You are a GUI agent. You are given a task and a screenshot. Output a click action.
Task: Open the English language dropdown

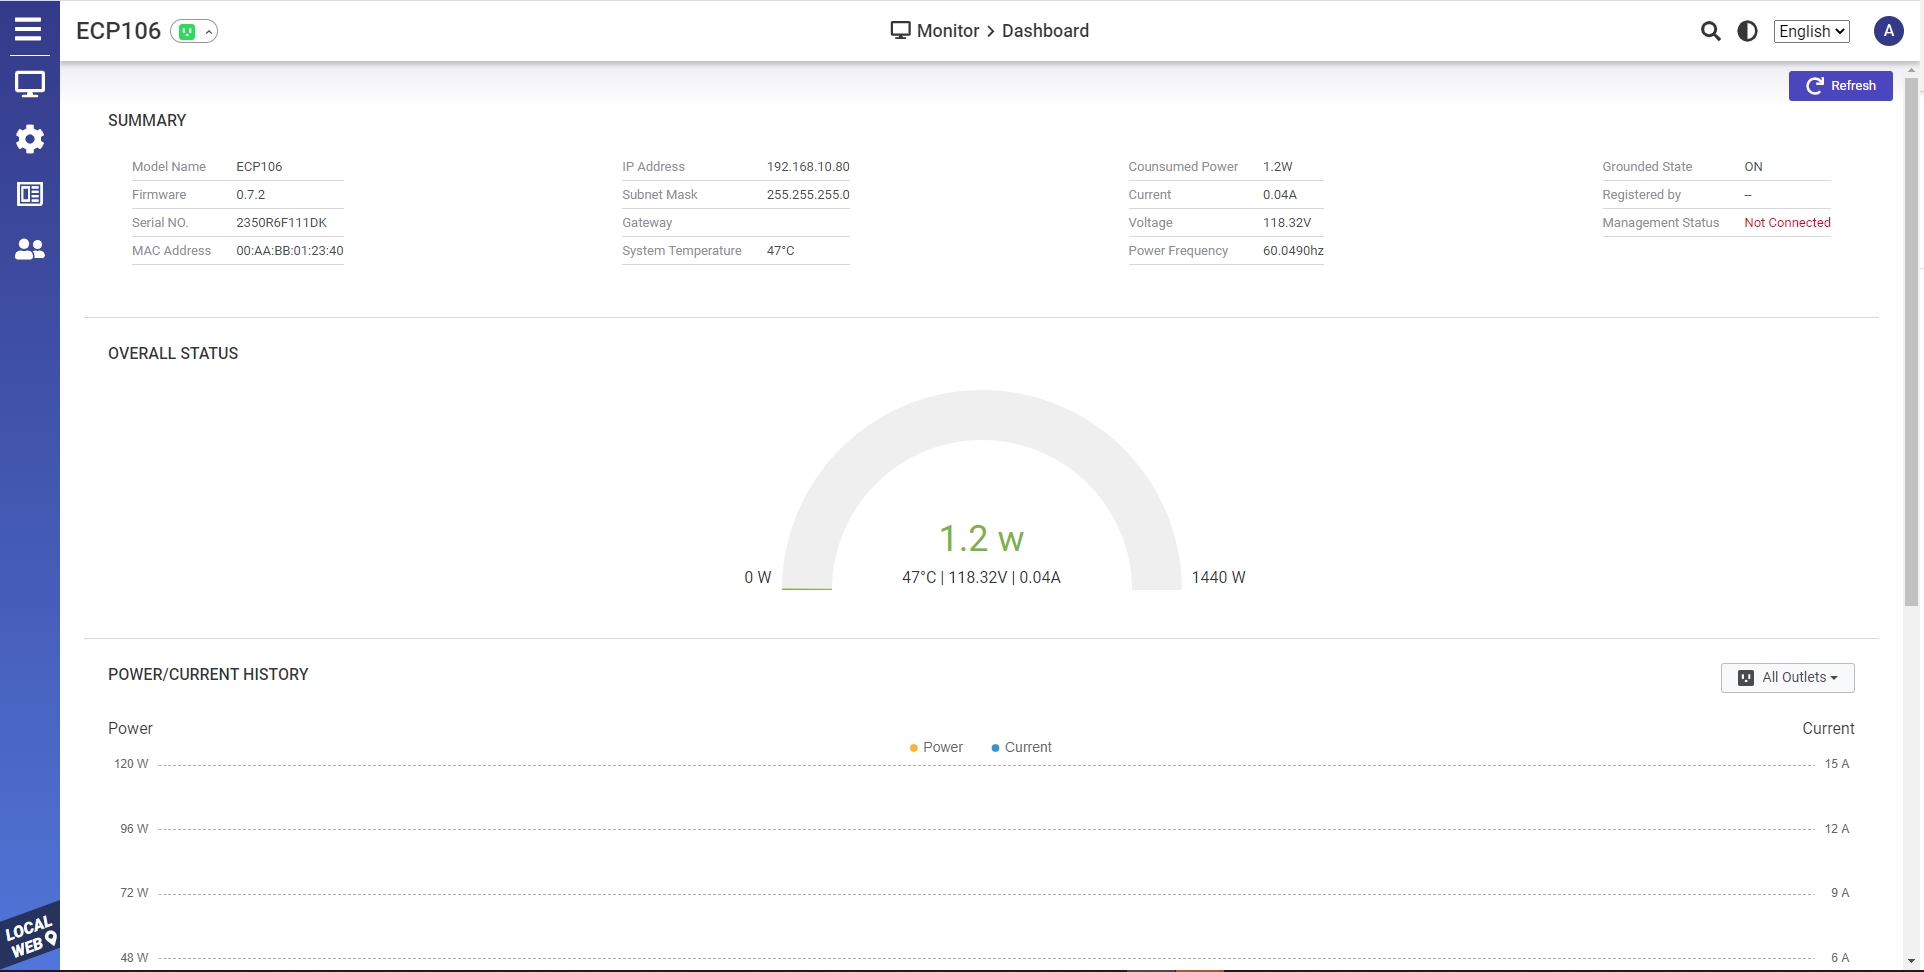pos(1811,31)
